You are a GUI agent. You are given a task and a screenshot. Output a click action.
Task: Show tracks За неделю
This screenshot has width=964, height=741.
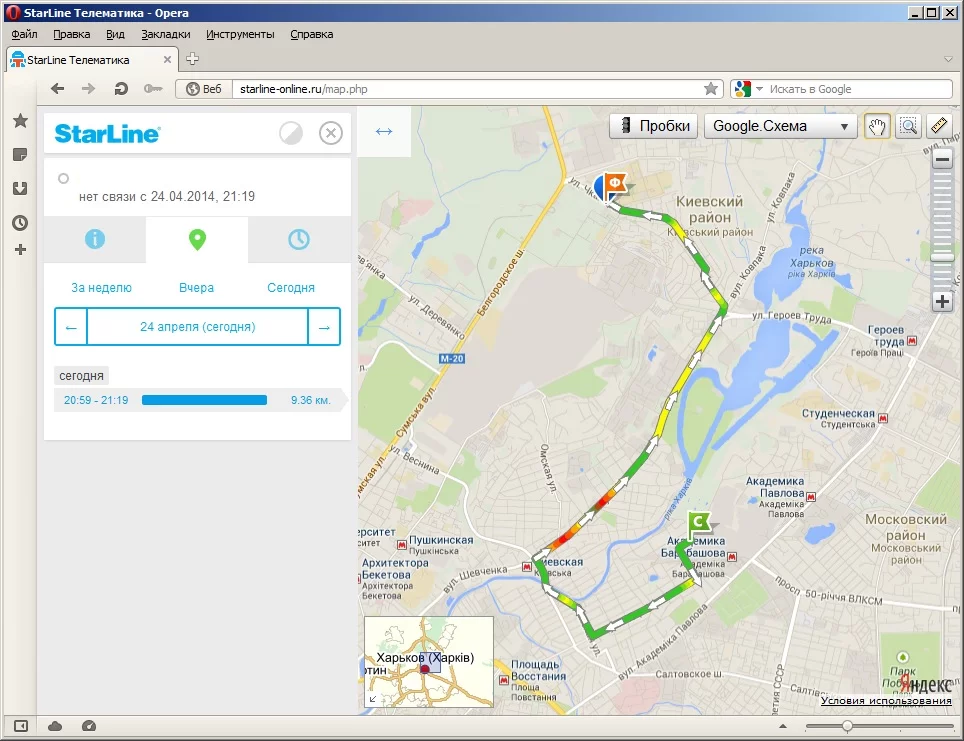(x=101, y=288)
